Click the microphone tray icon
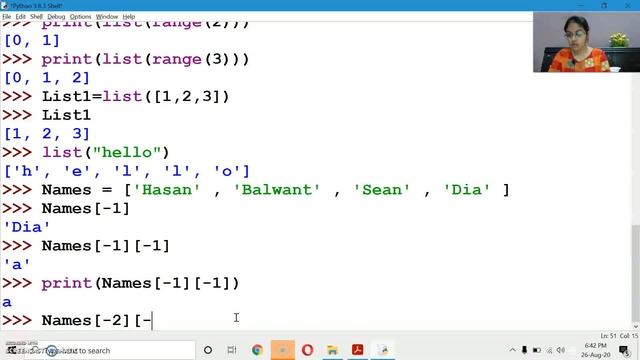640x360 pixels. 524,350
